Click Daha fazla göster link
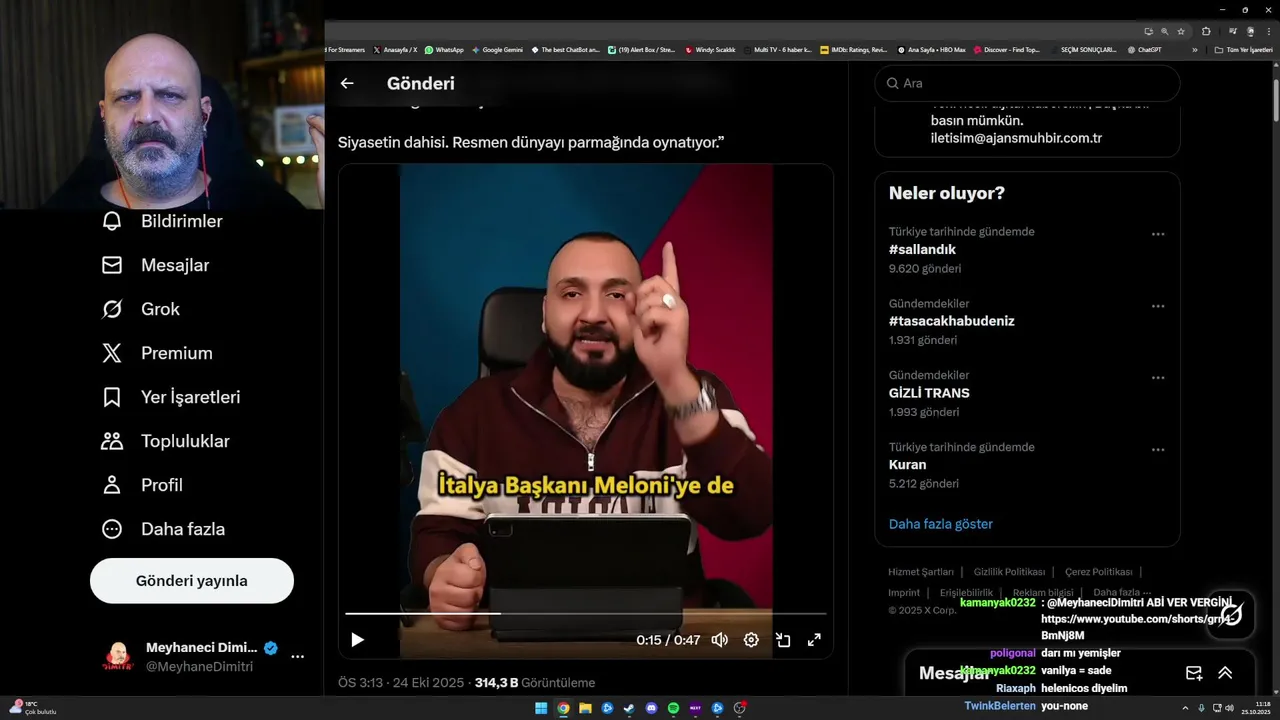The width and height of the screenshot is (1280, 720). pyautogui.click(x=941, y=524)
